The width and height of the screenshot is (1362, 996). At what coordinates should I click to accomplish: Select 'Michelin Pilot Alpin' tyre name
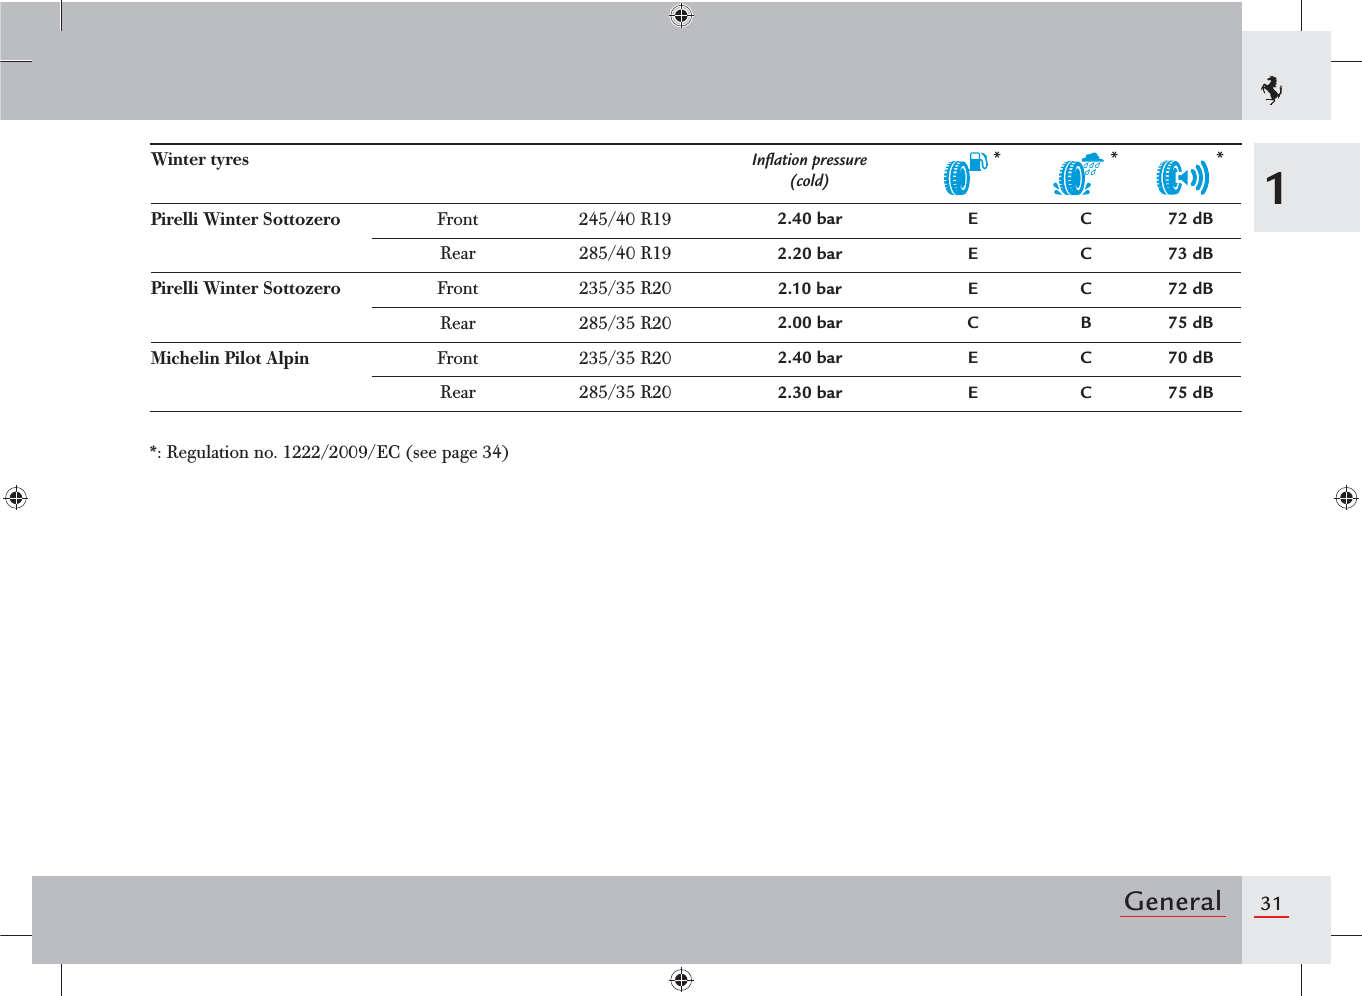(x=230, y=358)
